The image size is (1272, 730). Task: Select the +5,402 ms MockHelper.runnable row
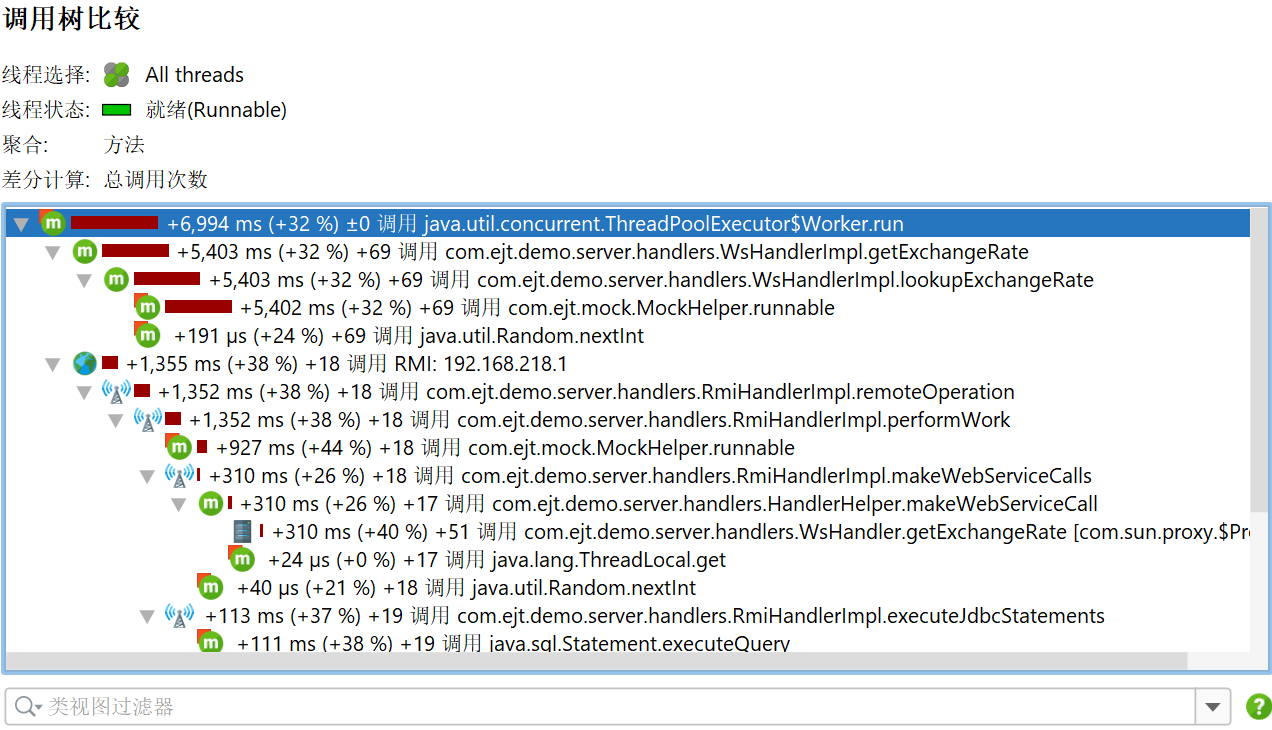[537, 307]
